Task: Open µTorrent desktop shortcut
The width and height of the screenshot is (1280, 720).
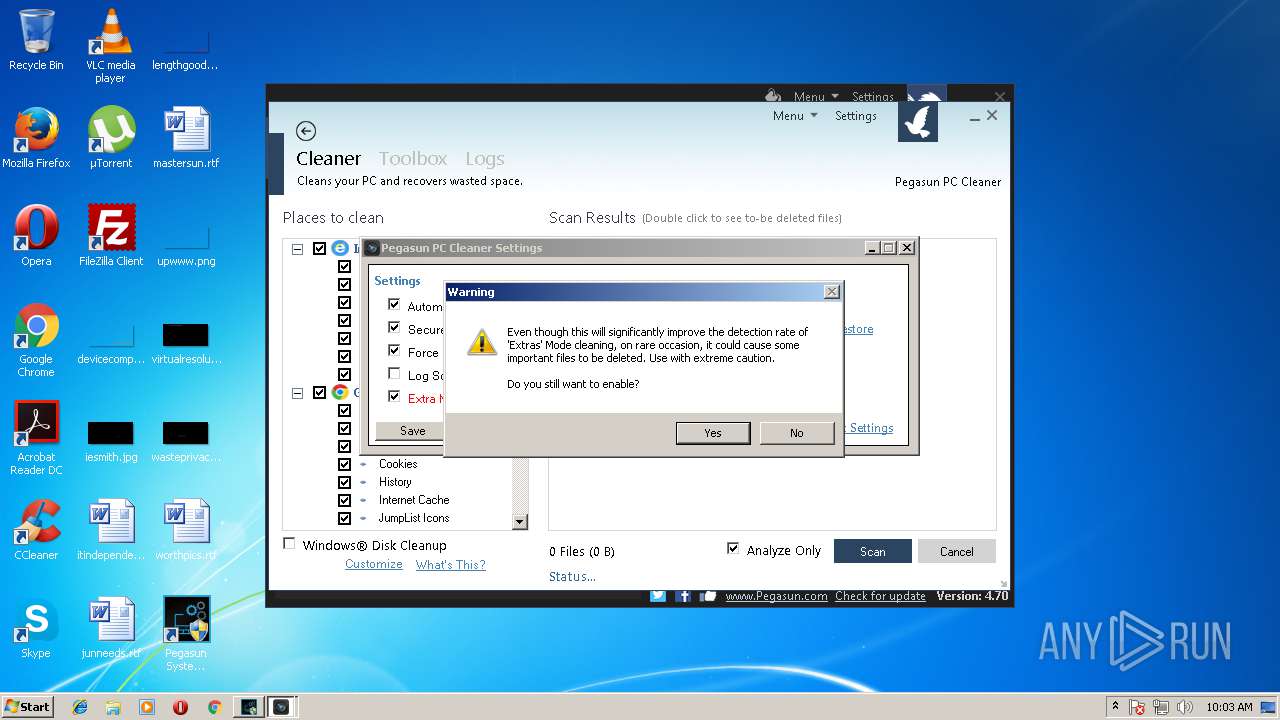Action: tap(110, 138)
